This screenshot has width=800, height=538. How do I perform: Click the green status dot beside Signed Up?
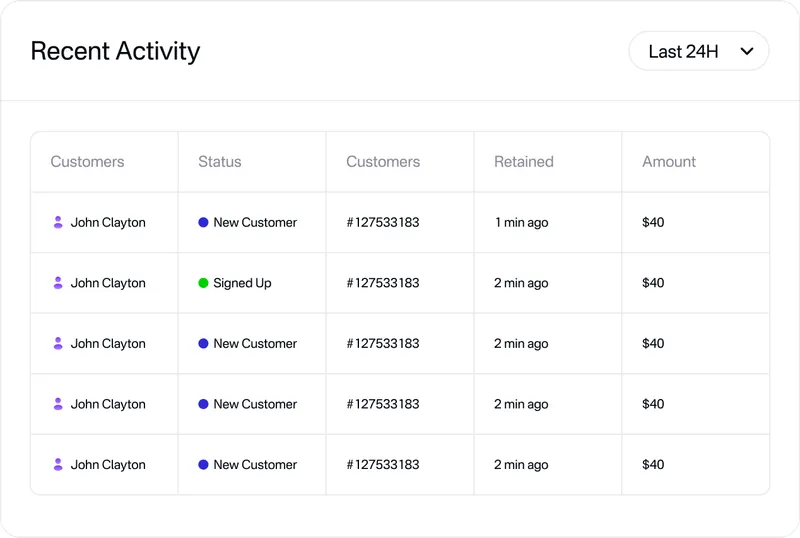203,283
